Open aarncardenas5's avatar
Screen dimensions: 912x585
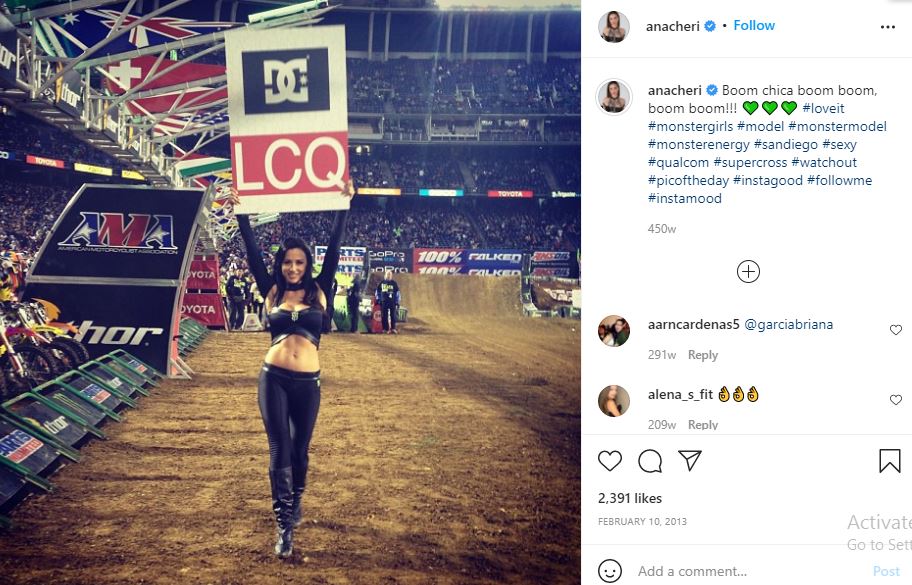(614, 331)
